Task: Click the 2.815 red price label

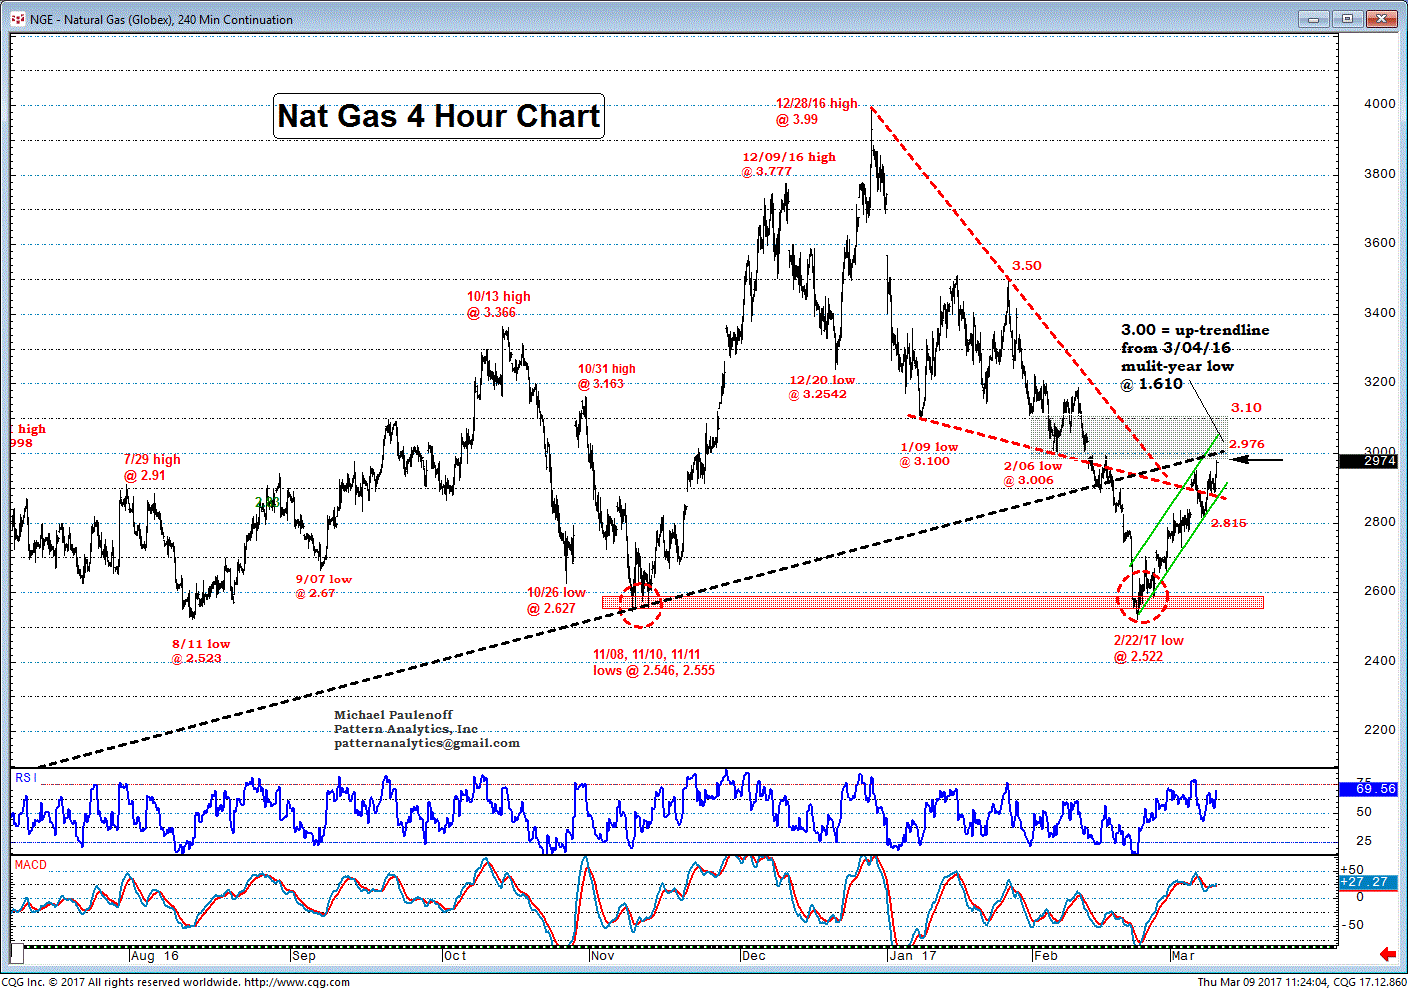Action: (x=1228, y=523)
